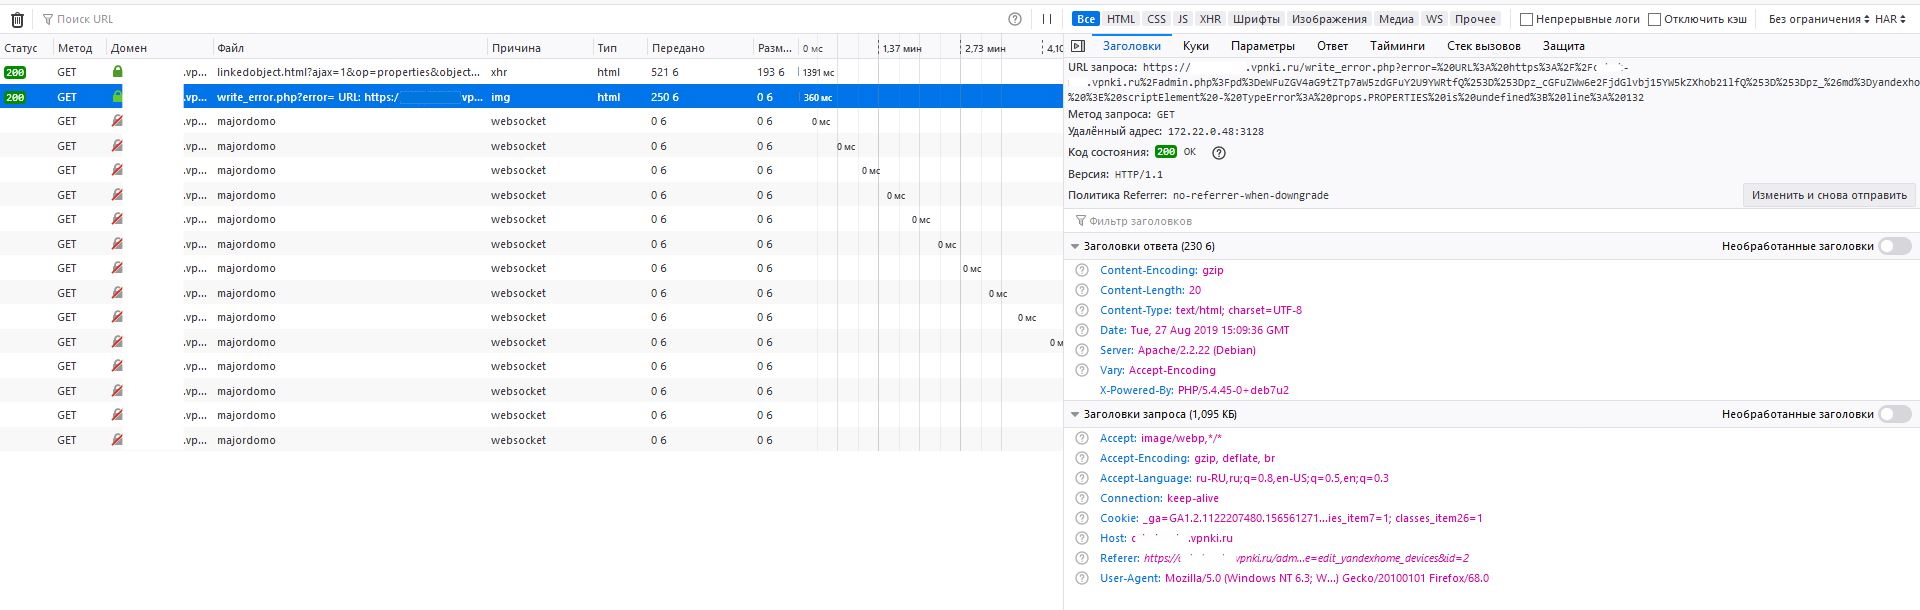Screen dimensions: 1920x610
Task: Click the question icon beside Content-Encoding header
Action: (x=1081, y=270)
